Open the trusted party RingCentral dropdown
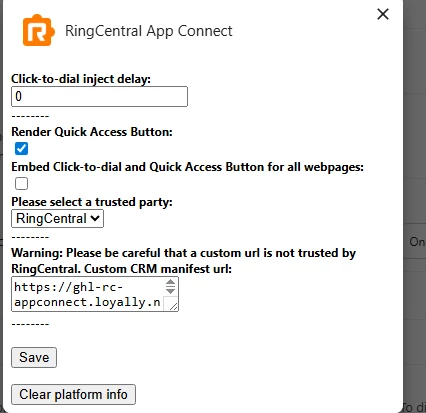The height and width of the screenshot is (413, 426). click(57, 219)
